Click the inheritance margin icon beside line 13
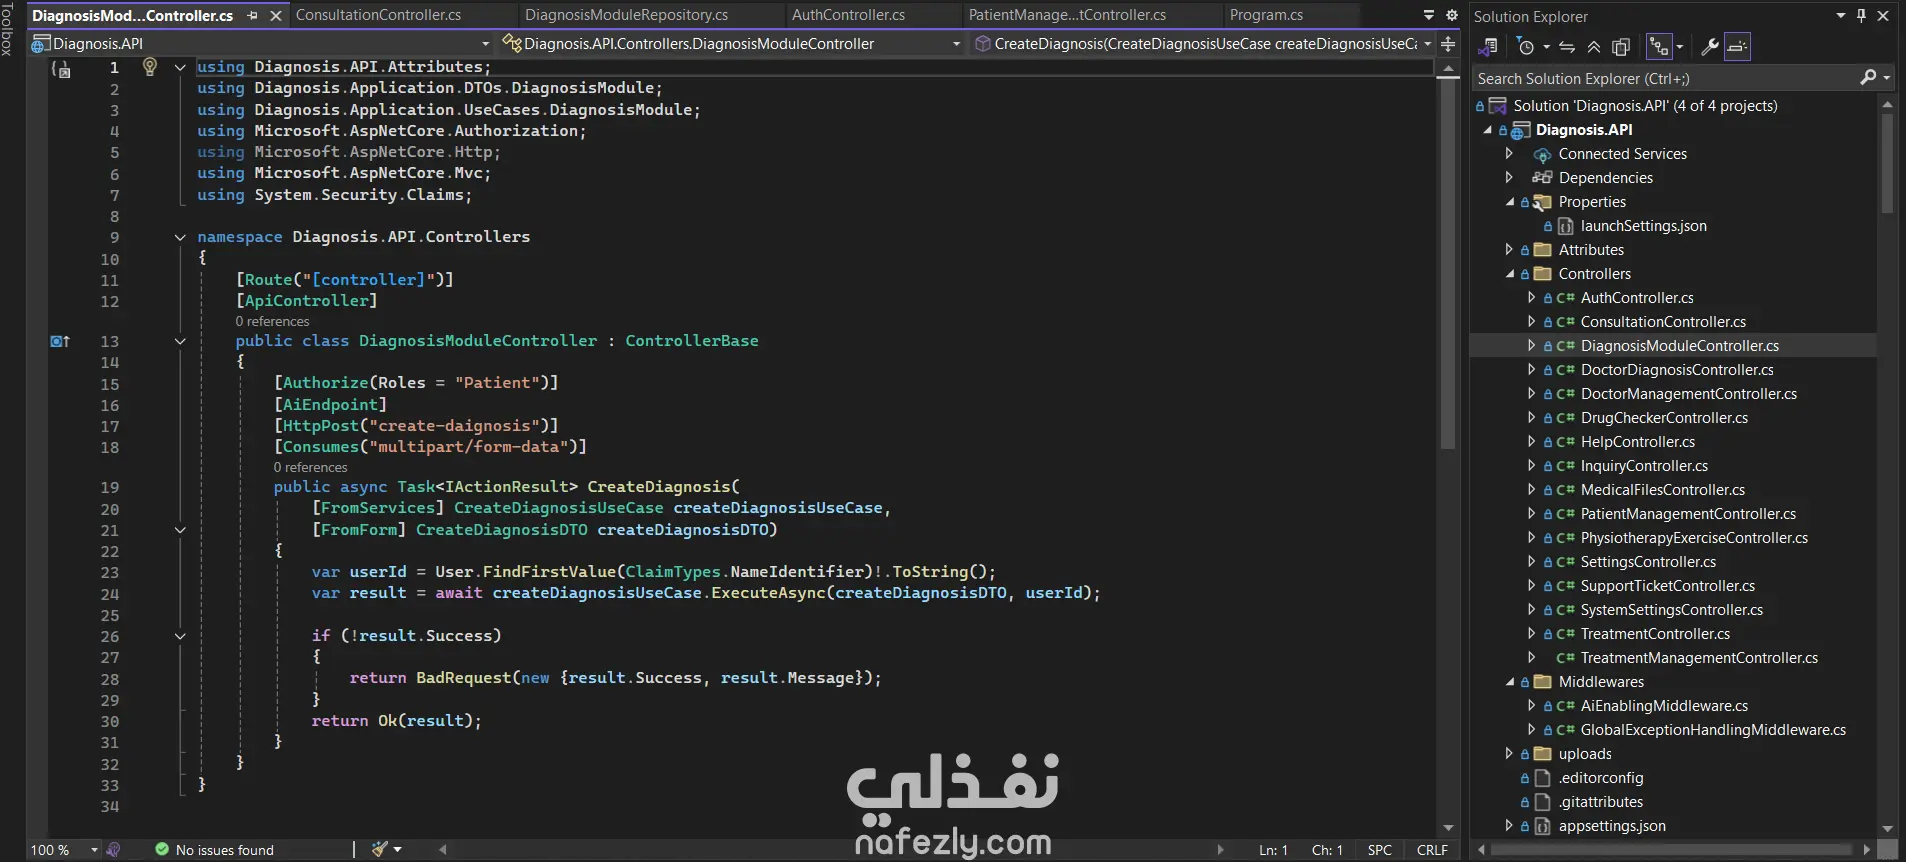This screenshot has width=1906, height=862. [x=60, y=341]
